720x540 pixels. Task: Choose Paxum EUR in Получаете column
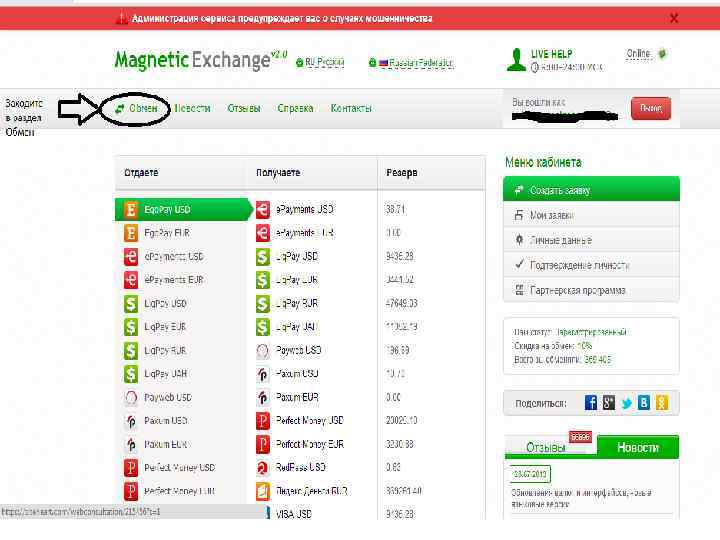point(287,397)
